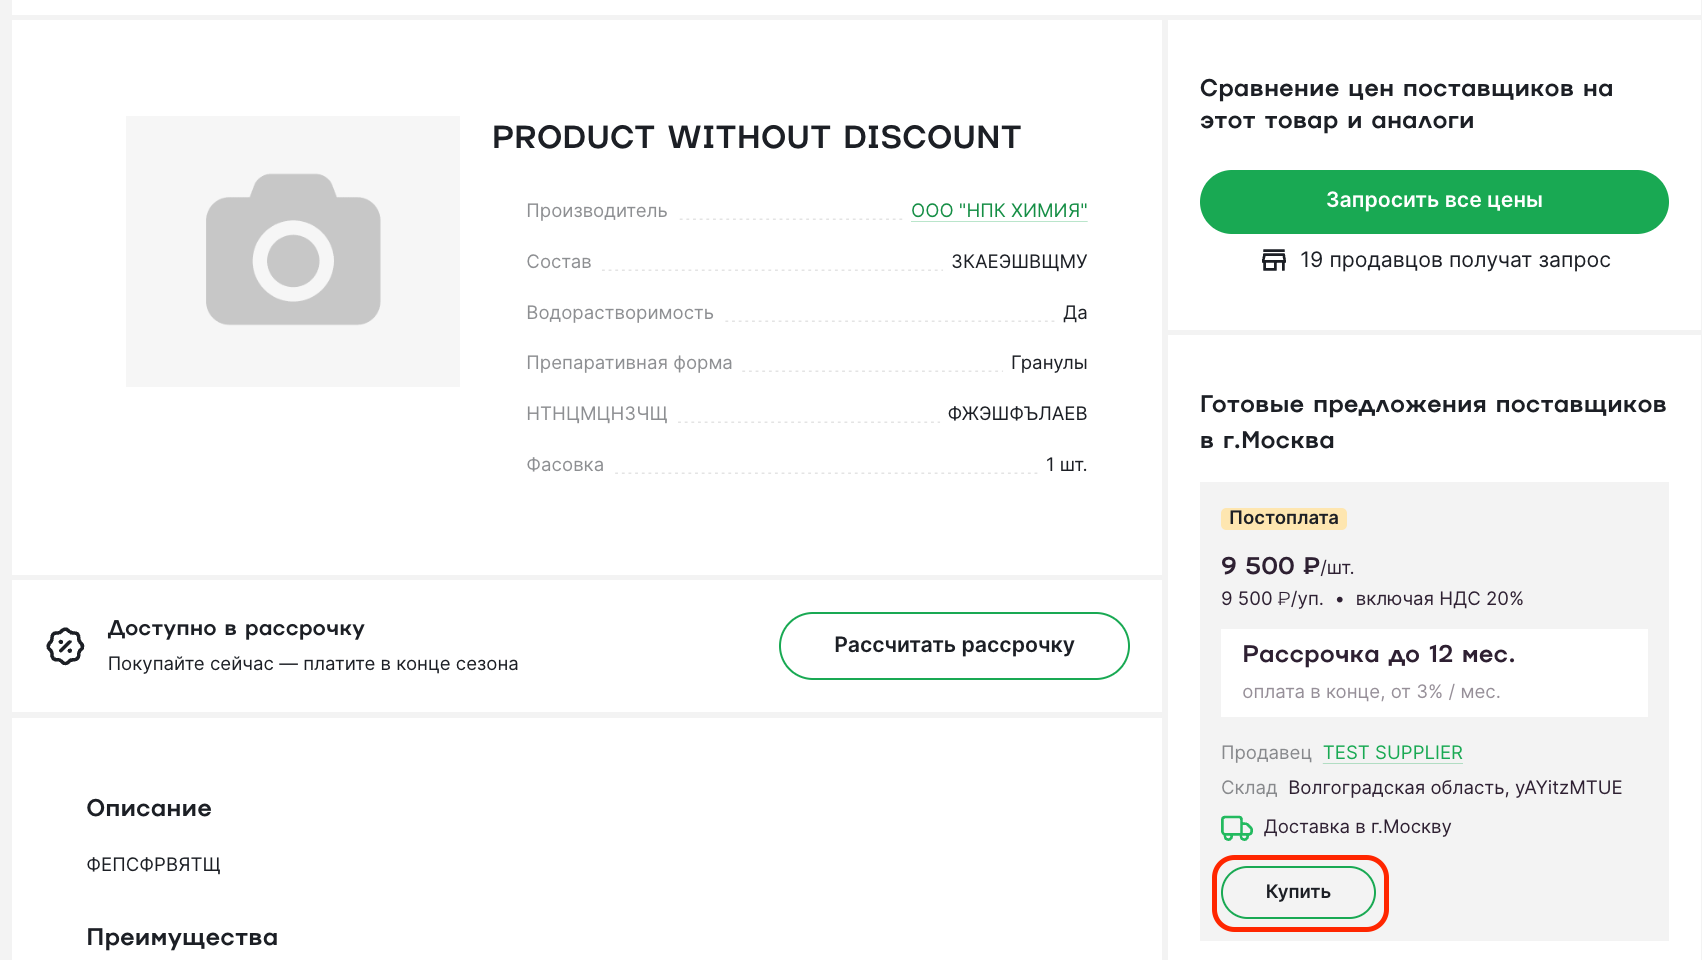
Task: Click the Постоплата yellow badge
Action: (x=1284, y=518)
